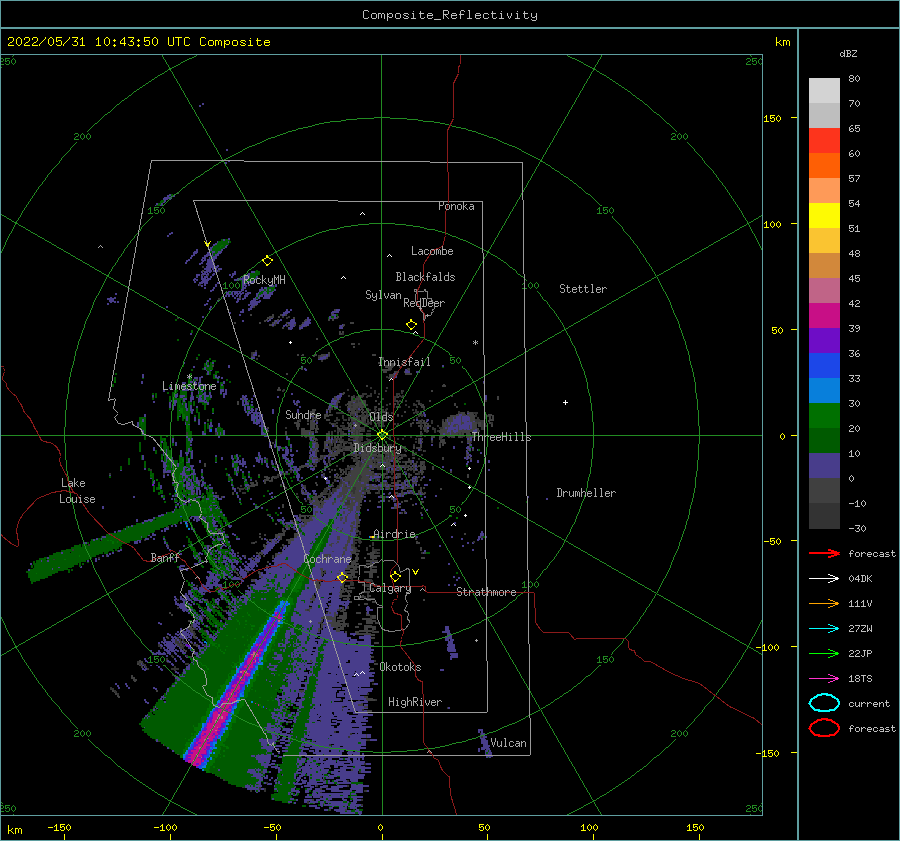
Task: Click the dark gray -30 dBZ swatch
Action: [x=824, y=515]
